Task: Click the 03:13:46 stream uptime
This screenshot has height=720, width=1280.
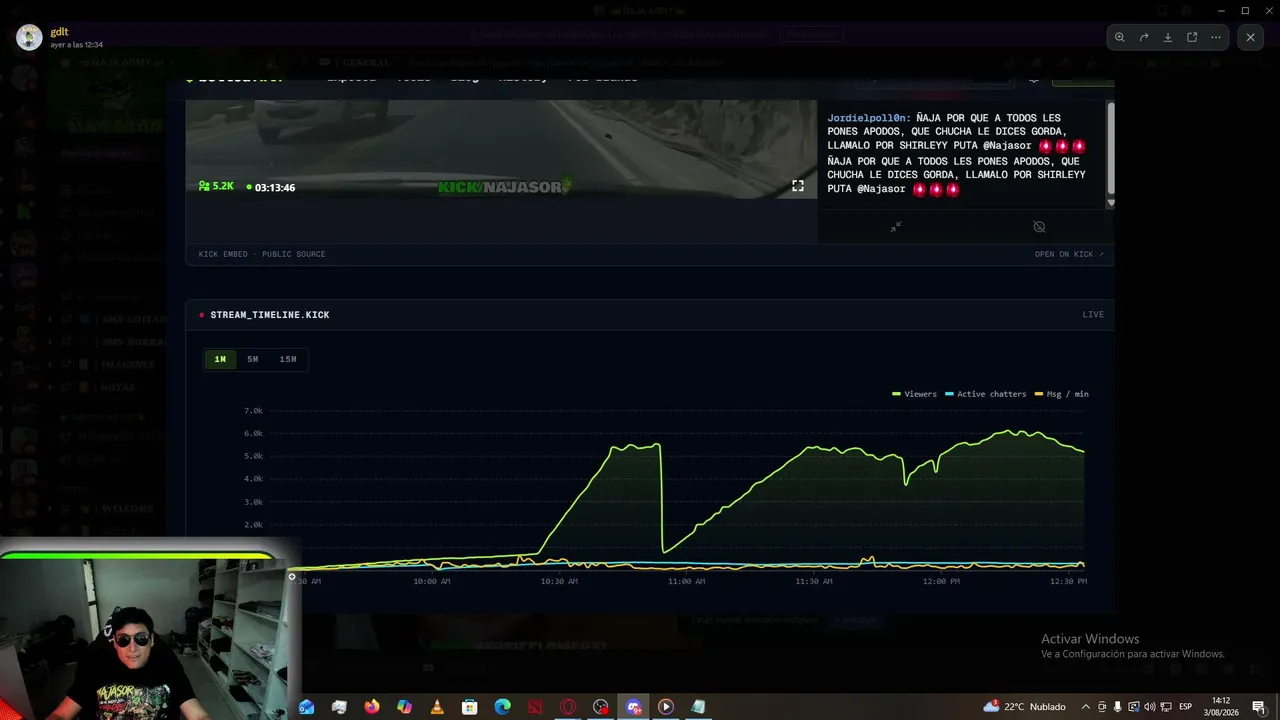Action: pos(271,187)
